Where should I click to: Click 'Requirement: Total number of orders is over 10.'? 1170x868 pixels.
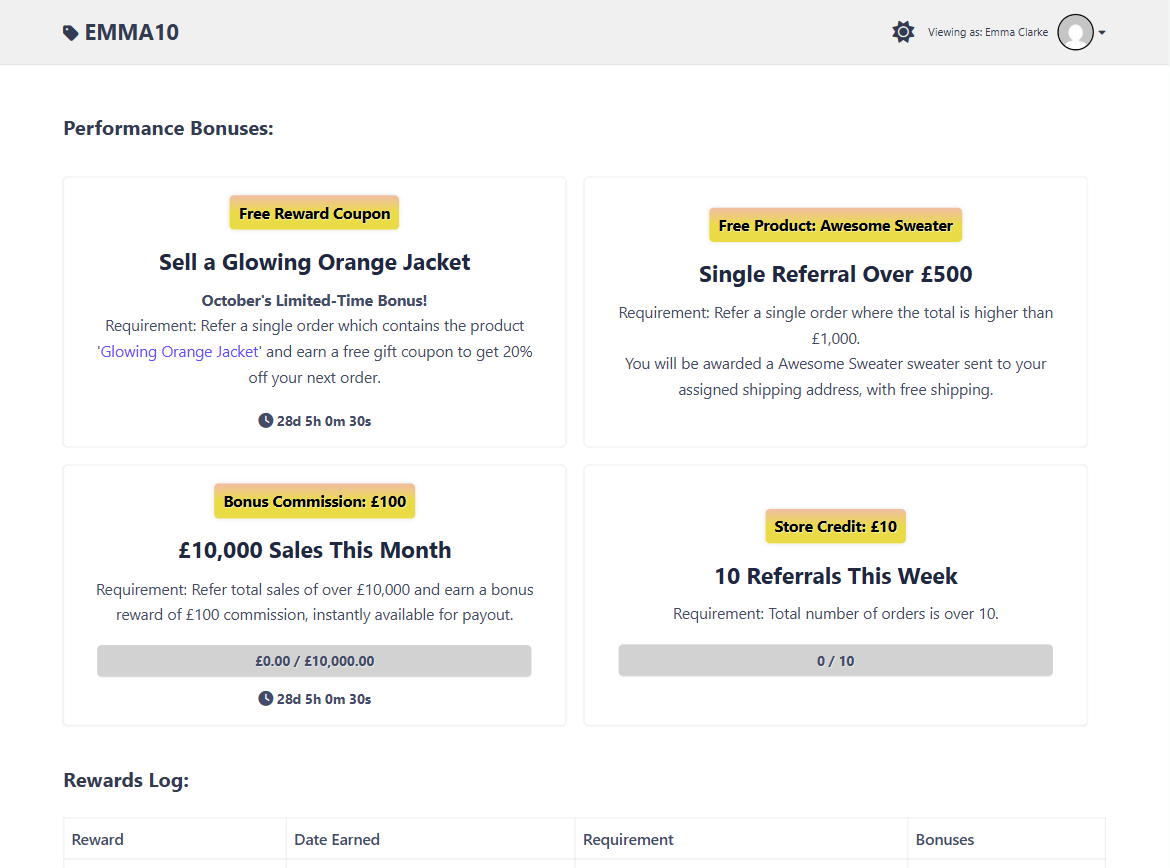coord(835,613)
